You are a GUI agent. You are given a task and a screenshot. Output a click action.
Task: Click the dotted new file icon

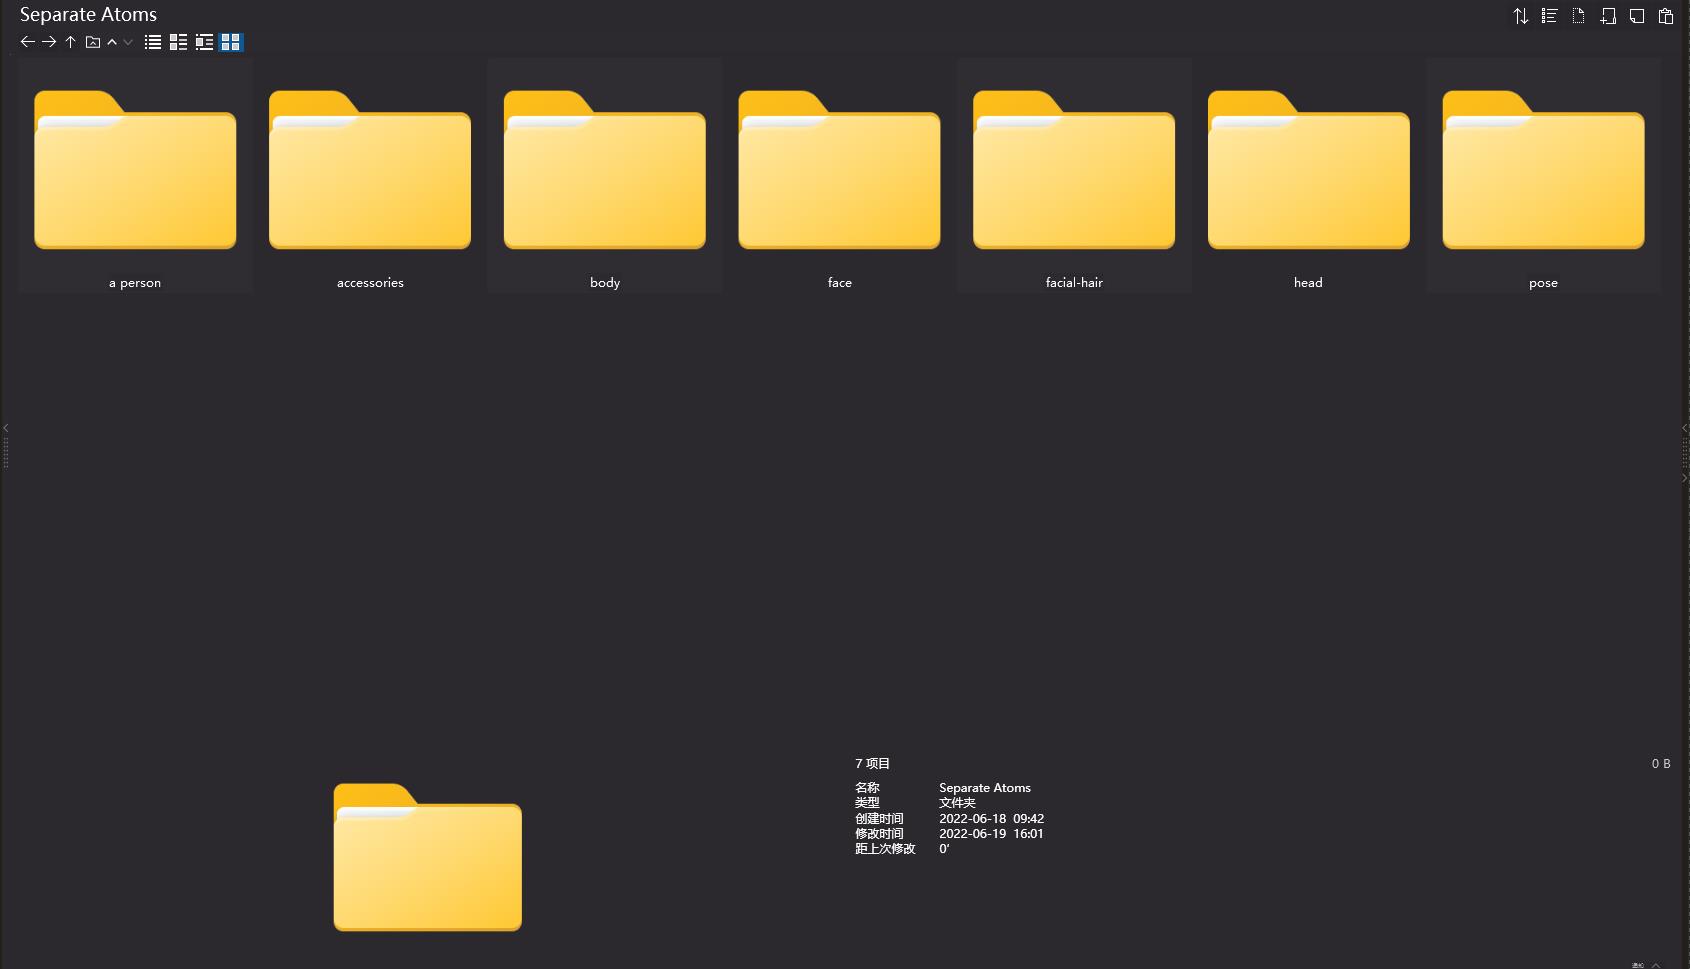pyautogui.click(x=1578, y=16)
